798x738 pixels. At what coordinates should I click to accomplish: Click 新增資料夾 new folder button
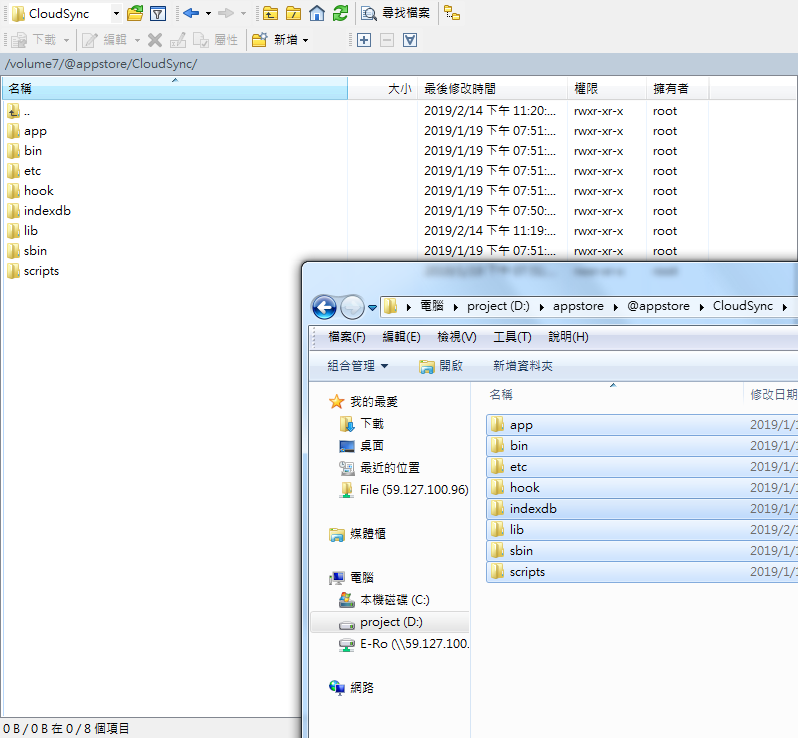[523, 366]
